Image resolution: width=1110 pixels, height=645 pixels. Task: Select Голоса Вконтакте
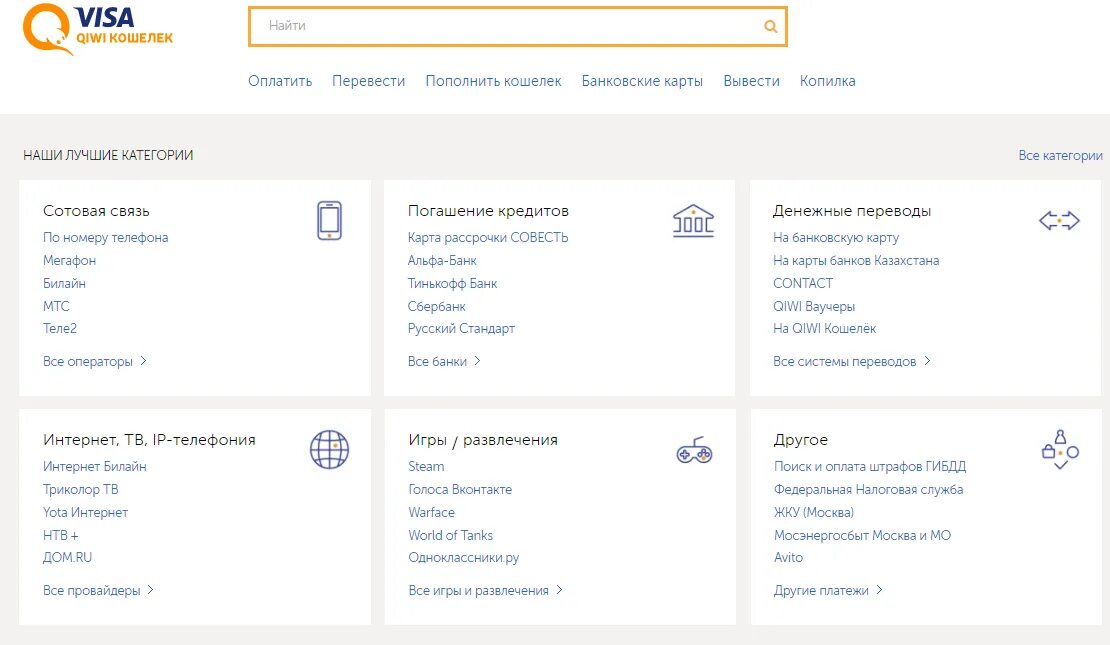pos(460,489)
